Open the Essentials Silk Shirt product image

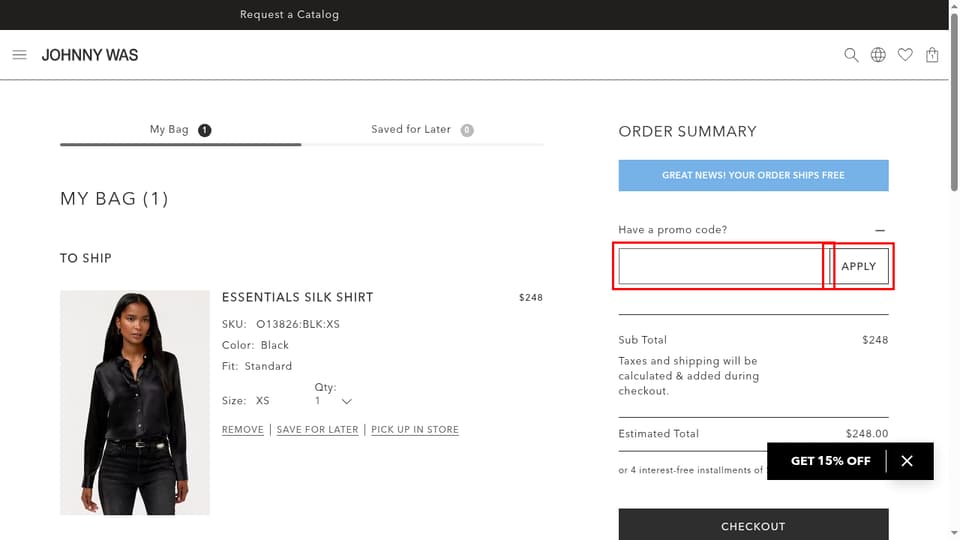coord(135,403)
